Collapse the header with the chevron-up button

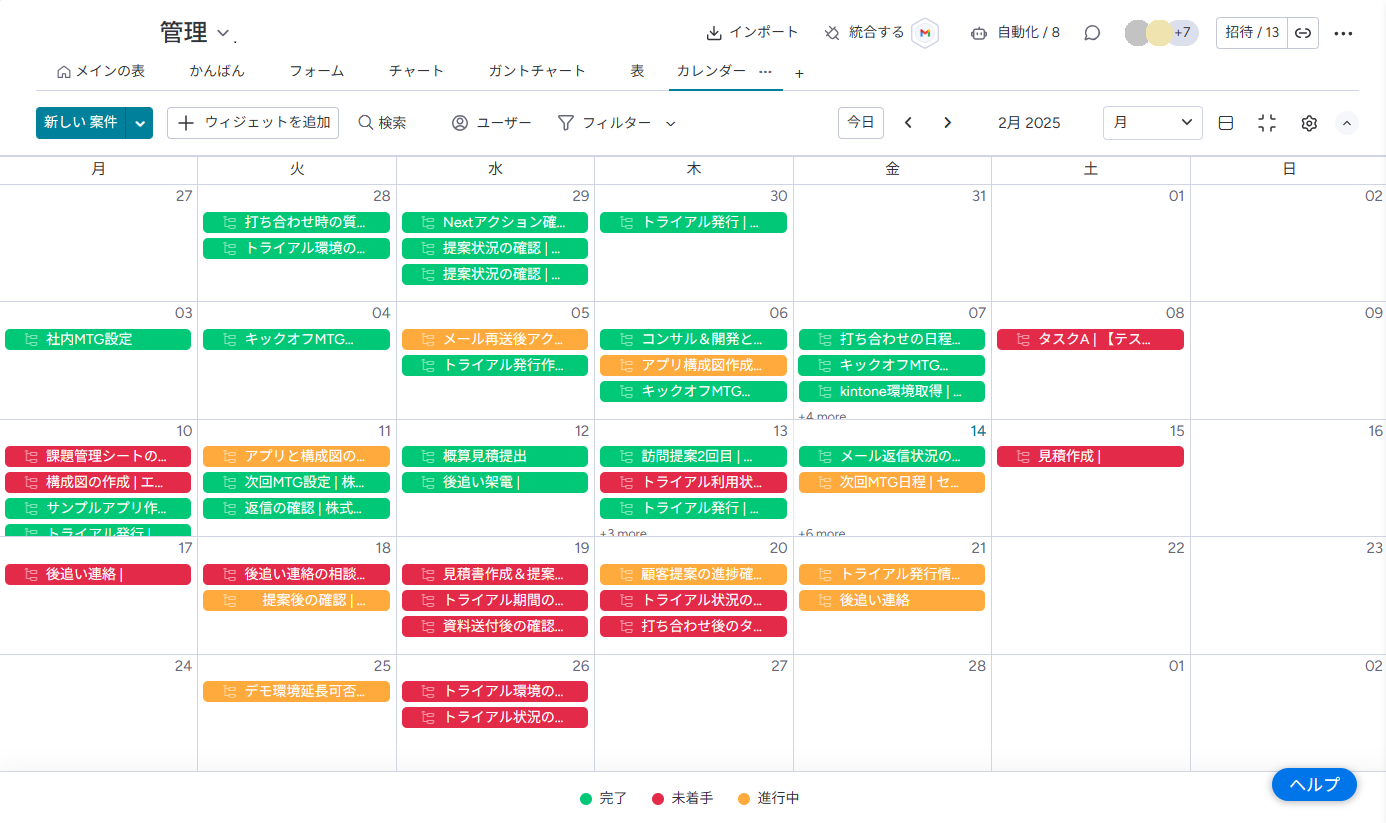tap(1347, 123)
